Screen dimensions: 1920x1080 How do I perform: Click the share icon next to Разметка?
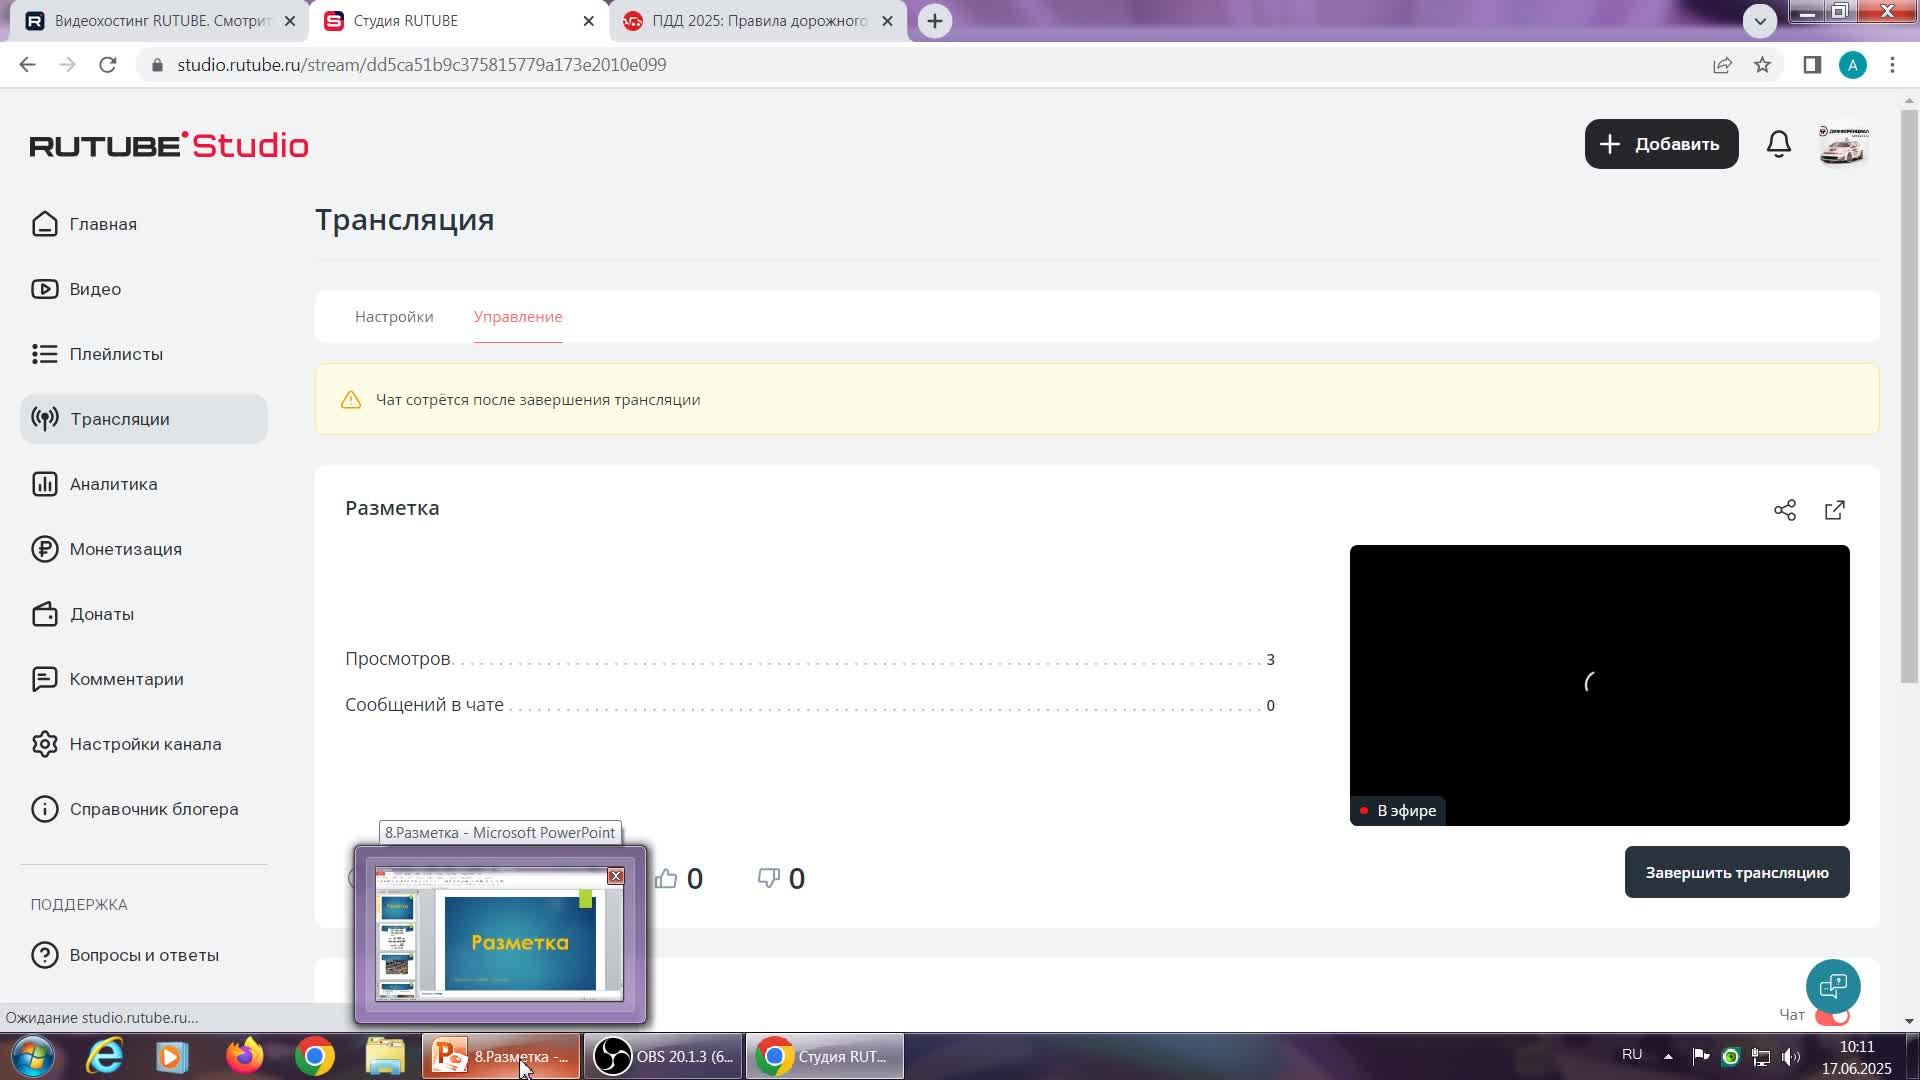1784,510
